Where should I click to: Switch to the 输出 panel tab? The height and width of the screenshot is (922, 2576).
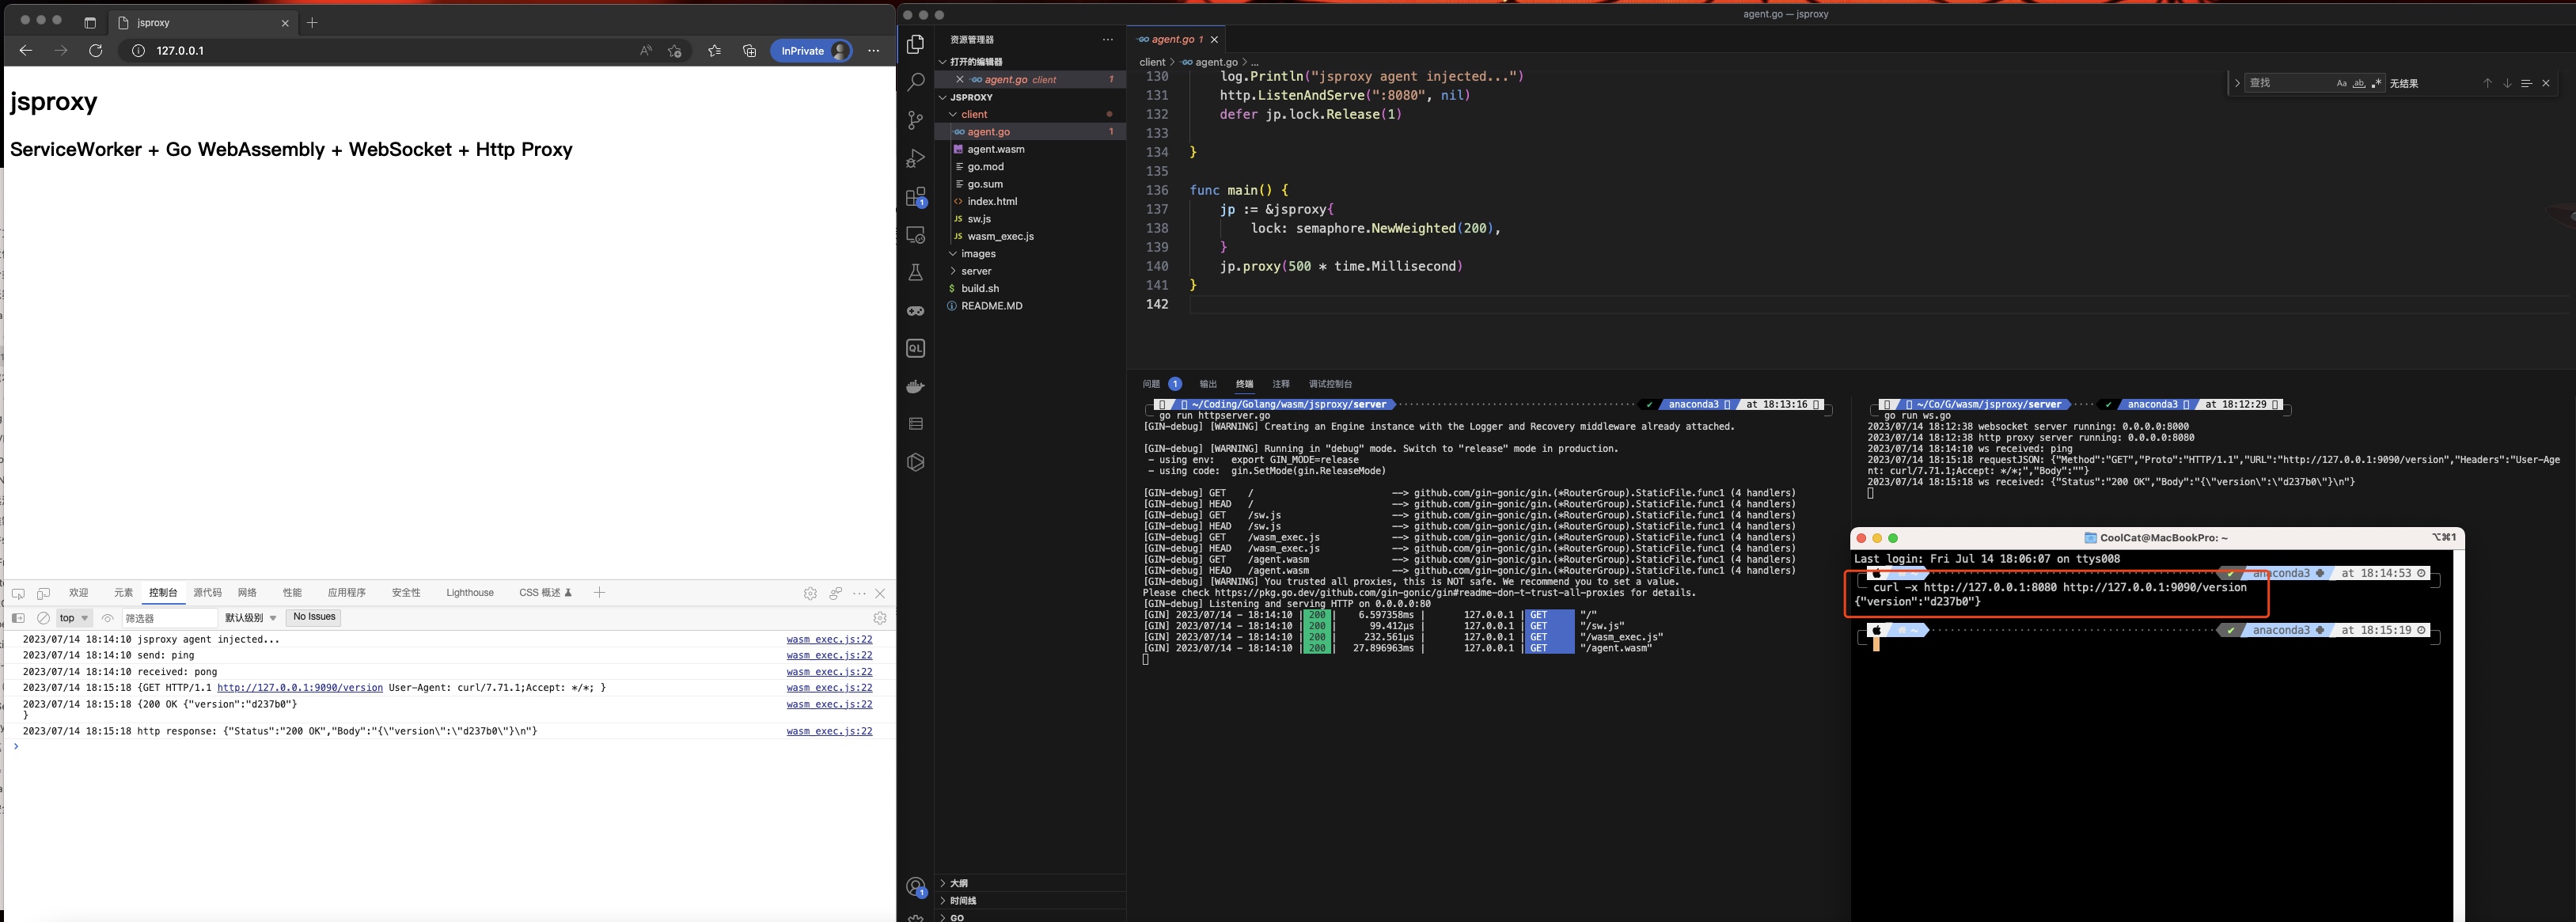coord(1208,384)
